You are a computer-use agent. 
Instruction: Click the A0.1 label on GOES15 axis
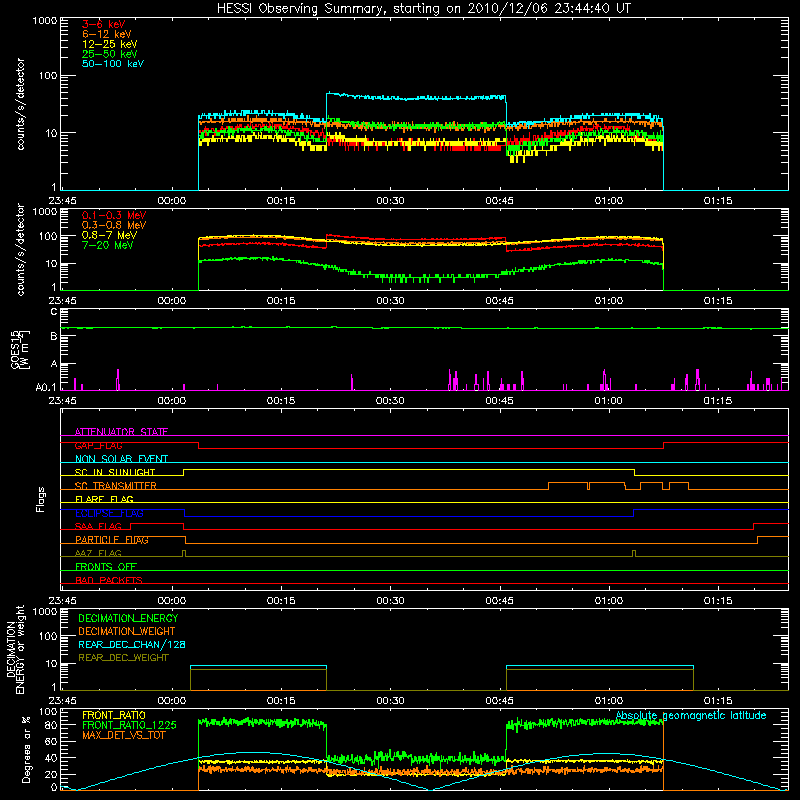pos(45,387)
